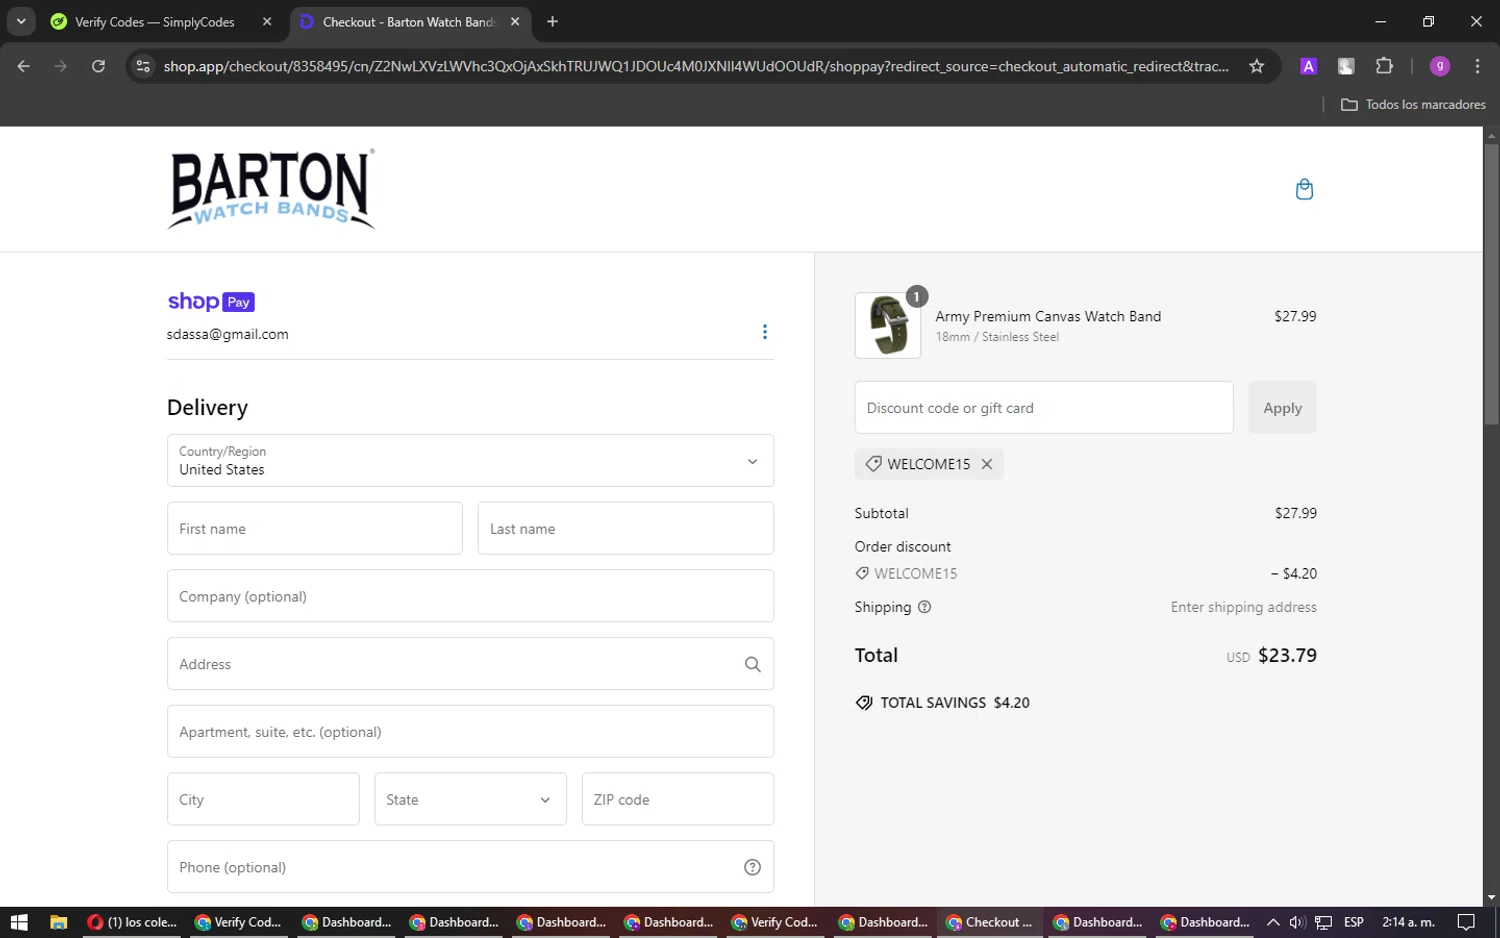This screenshot has height=938, width=1500.
Task: Click the ESP language indicator
Action: tap(1354, 922)
